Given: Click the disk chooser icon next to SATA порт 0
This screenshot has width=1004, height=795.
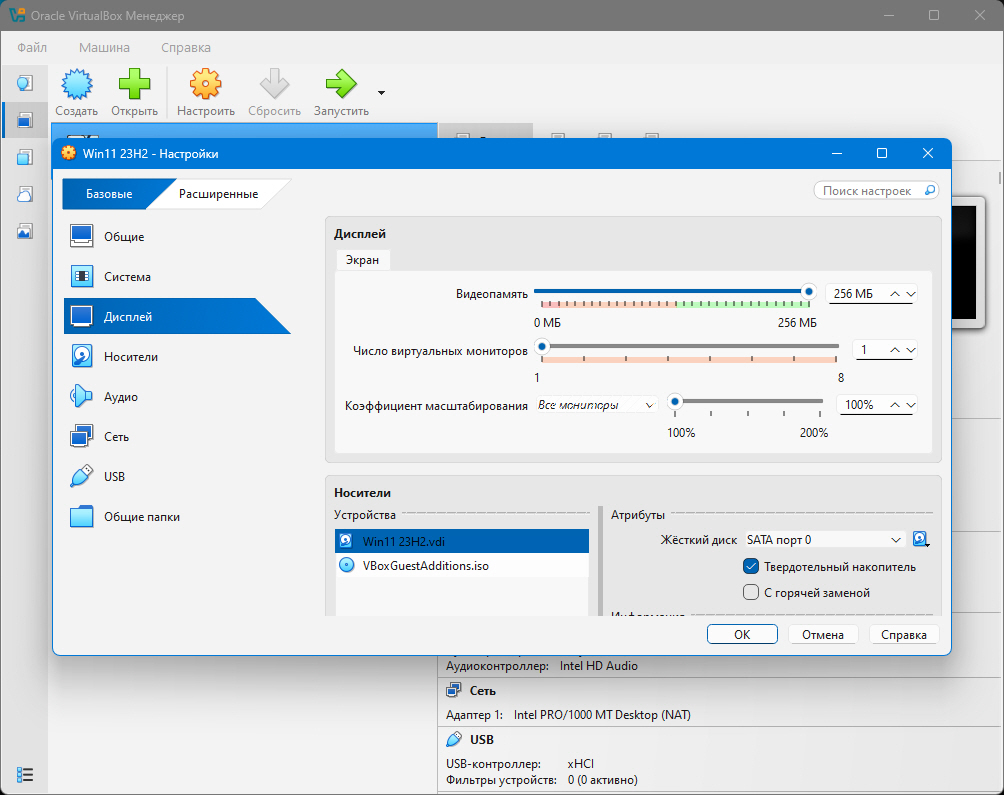Looking at the screenshot, I should 921,540.
